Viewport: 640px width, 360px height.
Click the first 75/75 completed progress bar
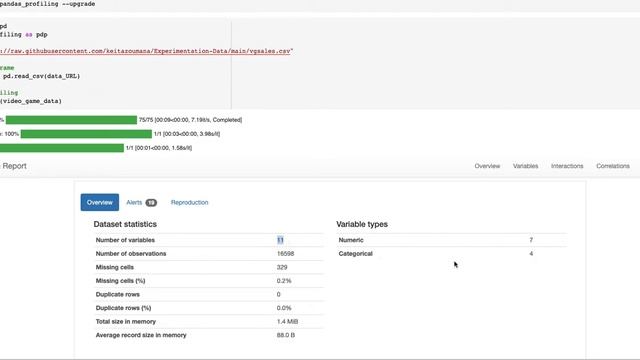click(x=71, y=120)
